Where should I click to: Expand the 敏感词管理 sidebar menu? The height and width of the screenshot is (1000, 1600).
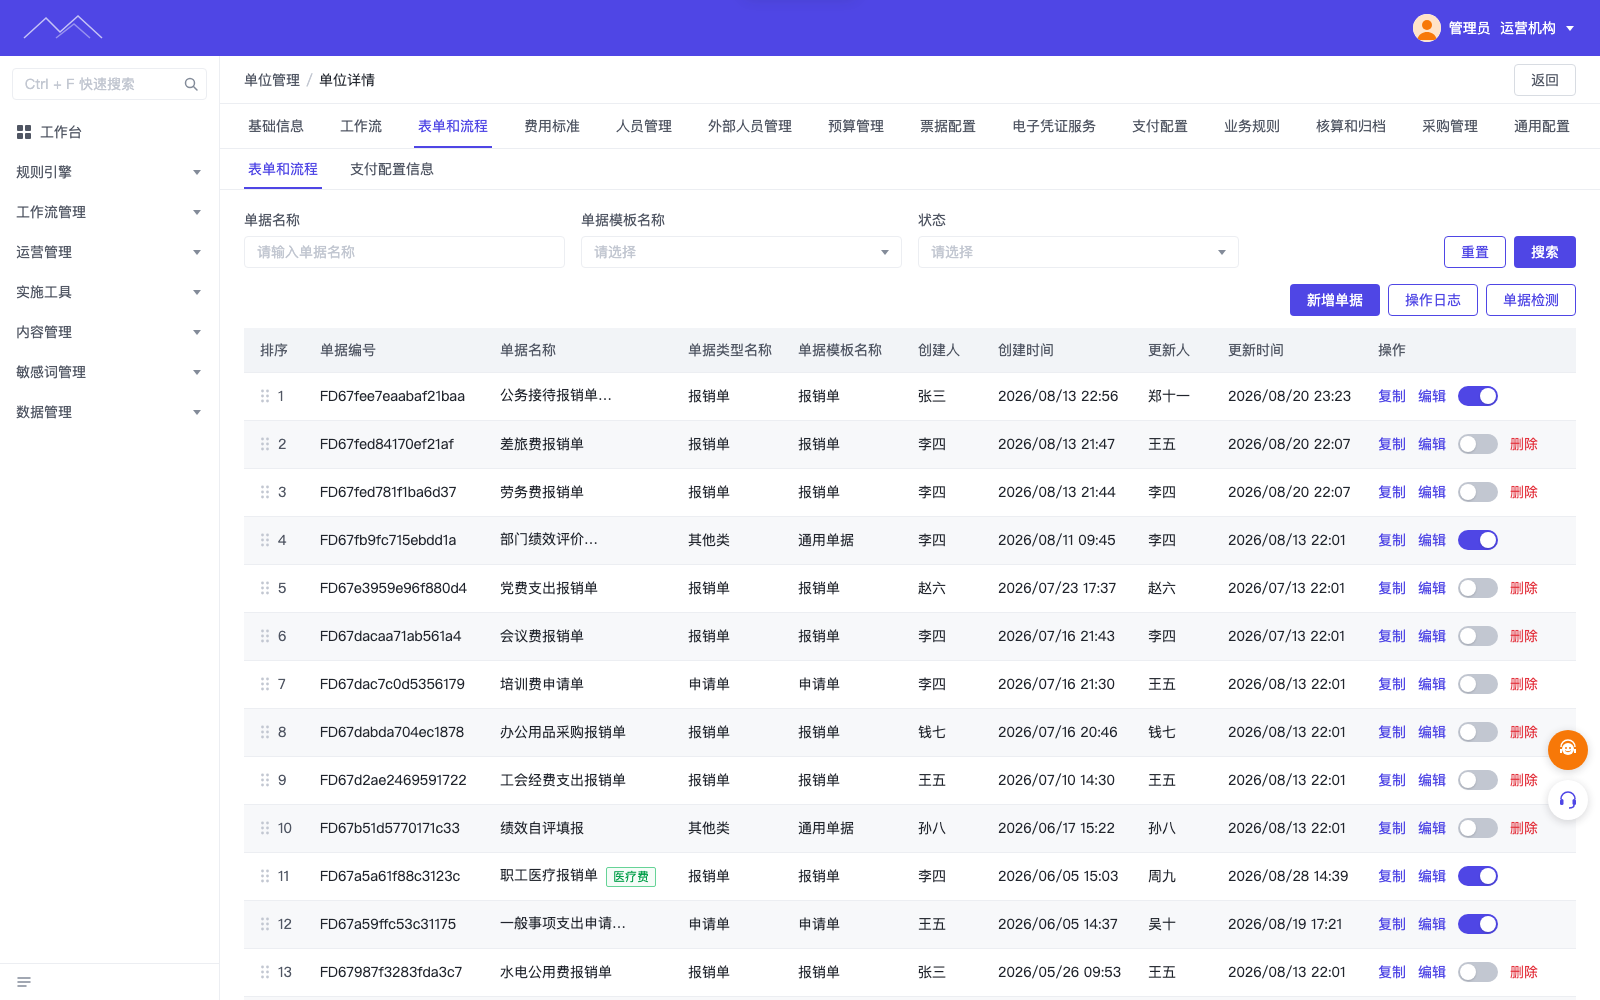[109, 372]
